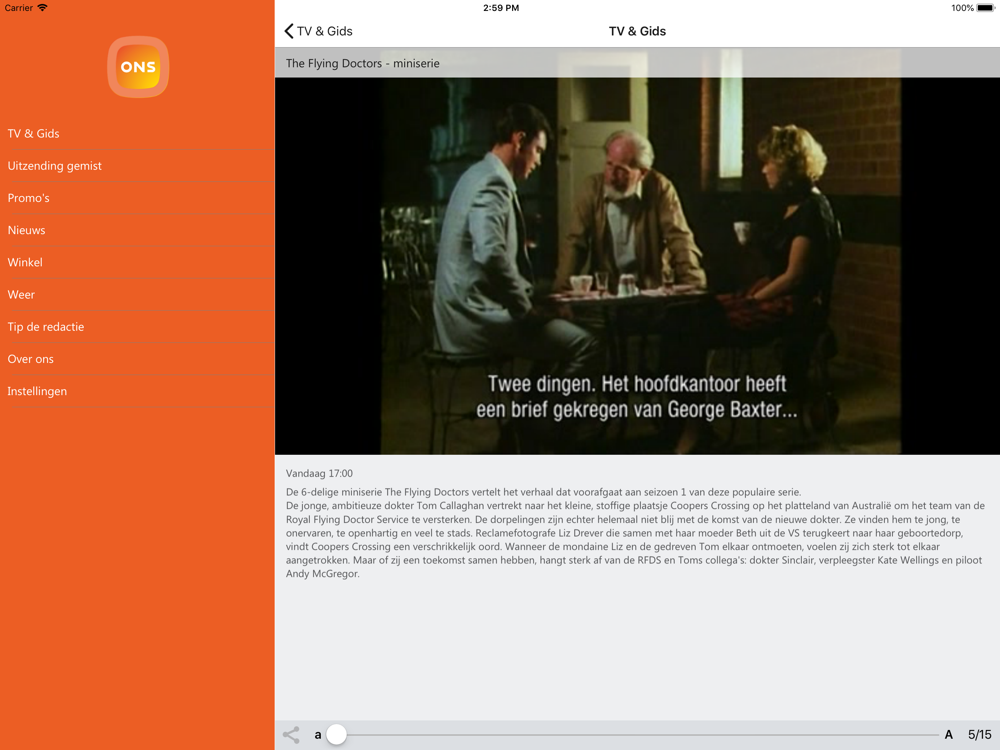Click the 5/15 page counter

(x=980, y=735)
